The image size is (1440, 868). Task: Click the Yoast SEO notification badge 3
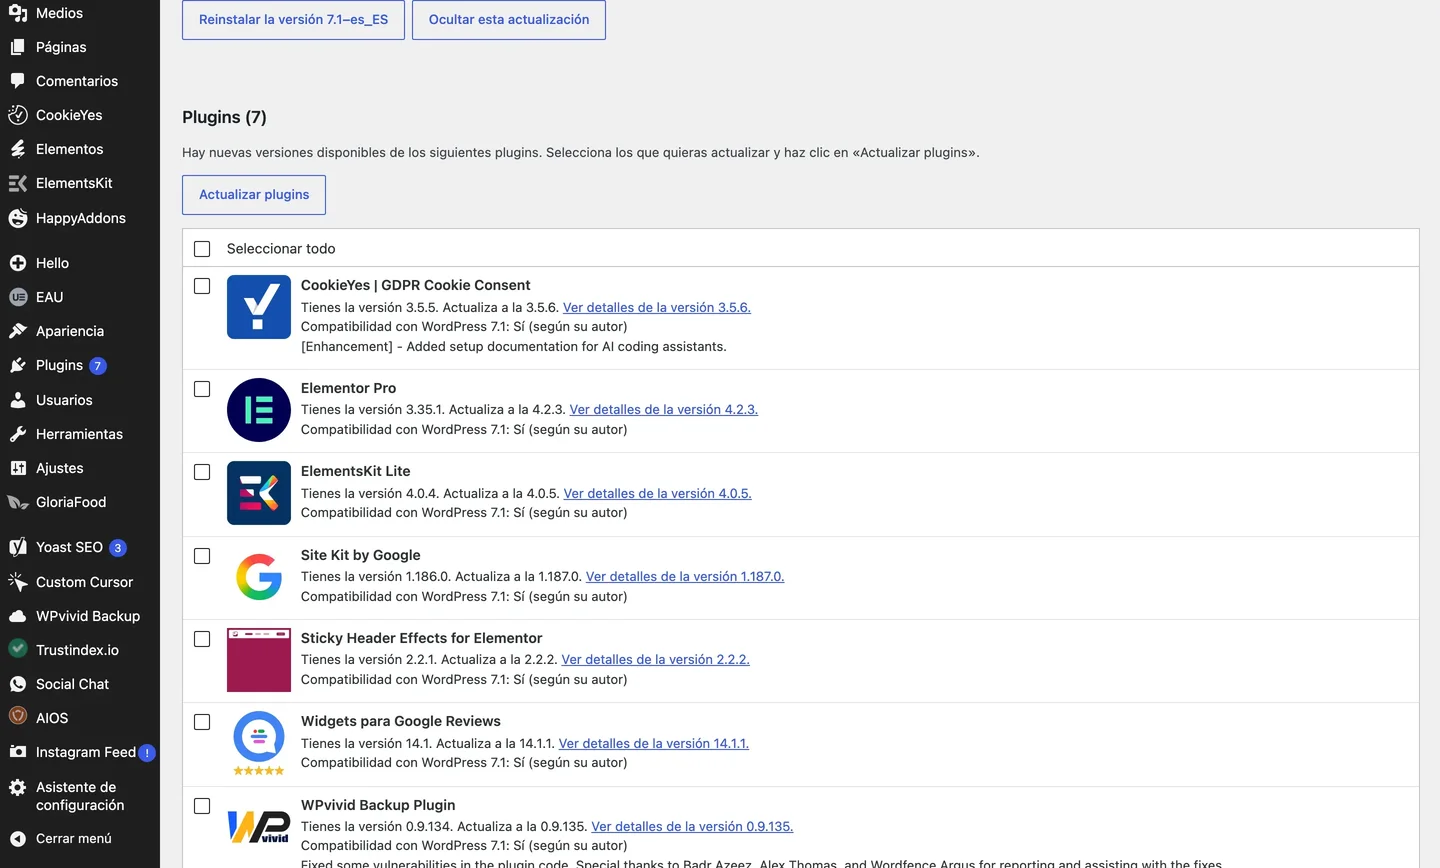click(x=118, y=548)
